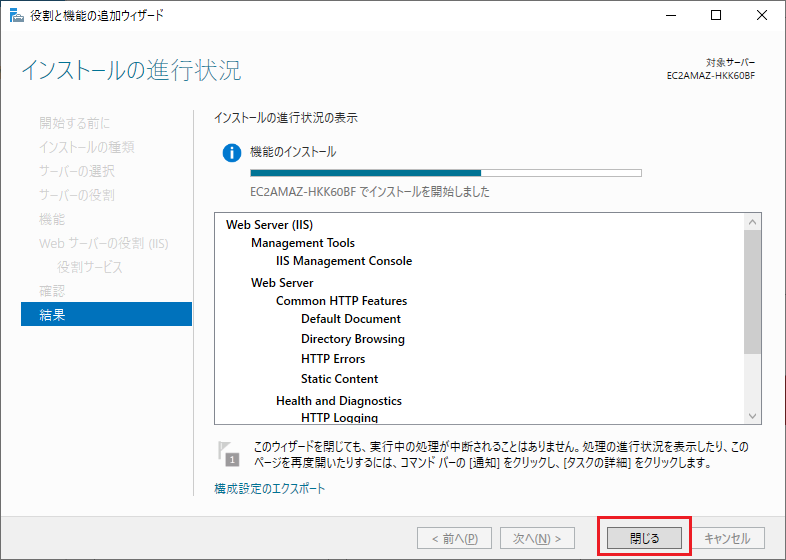Click the Static Content entry
Screen dimensions: 786x560
click(339, 379)
